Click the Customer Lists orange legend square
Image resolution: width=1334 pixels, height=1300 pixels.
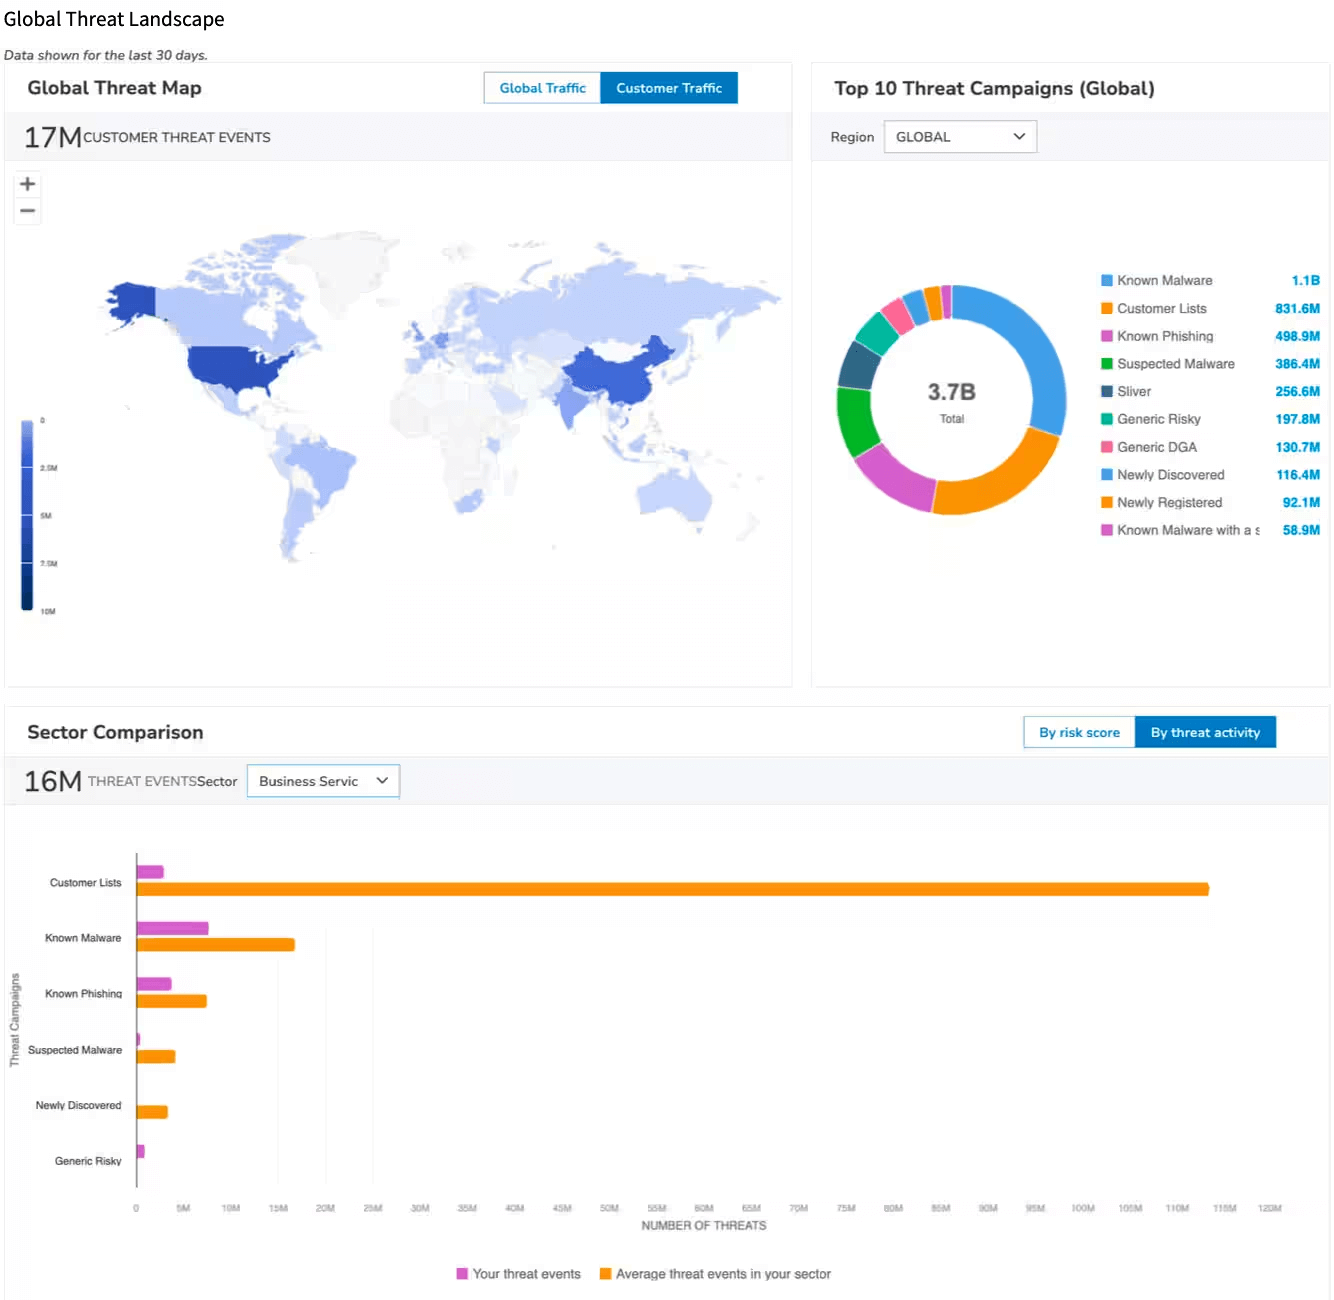[1105, 308]
